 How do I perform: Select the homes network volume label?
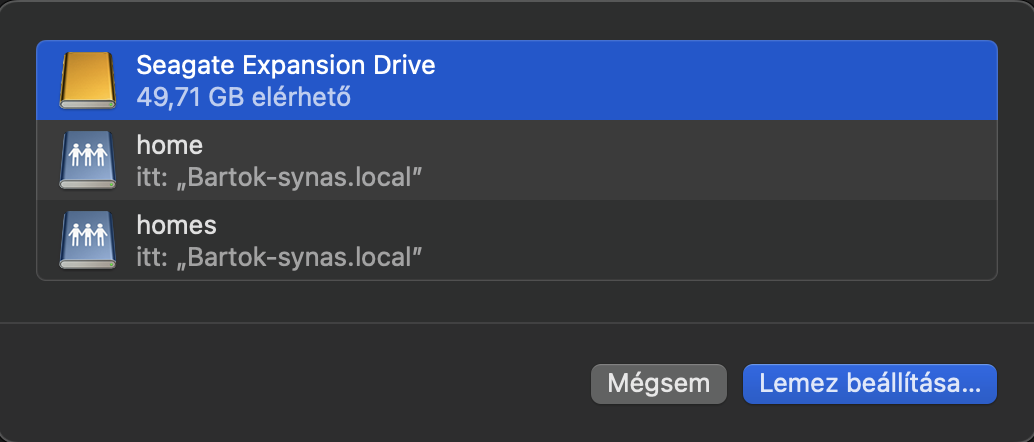[x=176, y=225]
